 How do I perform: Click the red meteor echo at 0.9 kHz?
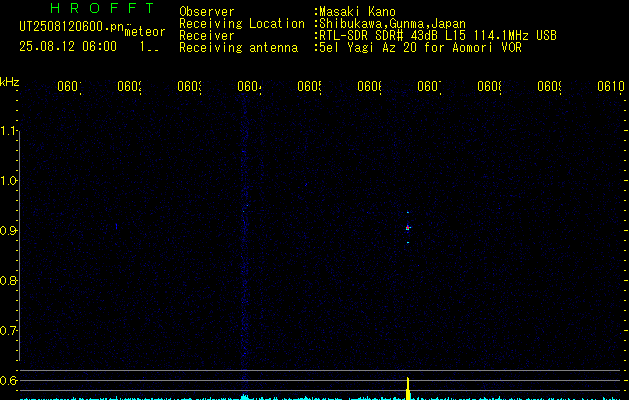(x=408, y=228)
